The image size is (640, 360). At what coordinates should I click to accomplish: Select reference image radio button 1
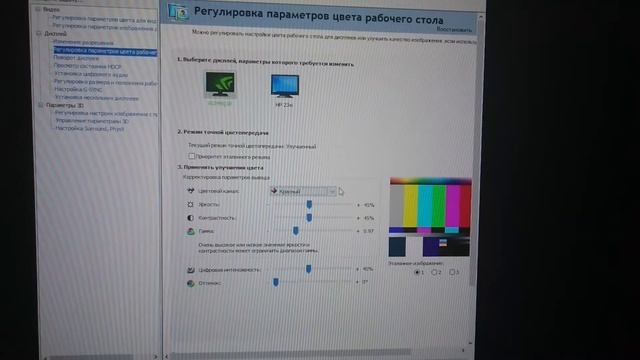click(417, 272)
